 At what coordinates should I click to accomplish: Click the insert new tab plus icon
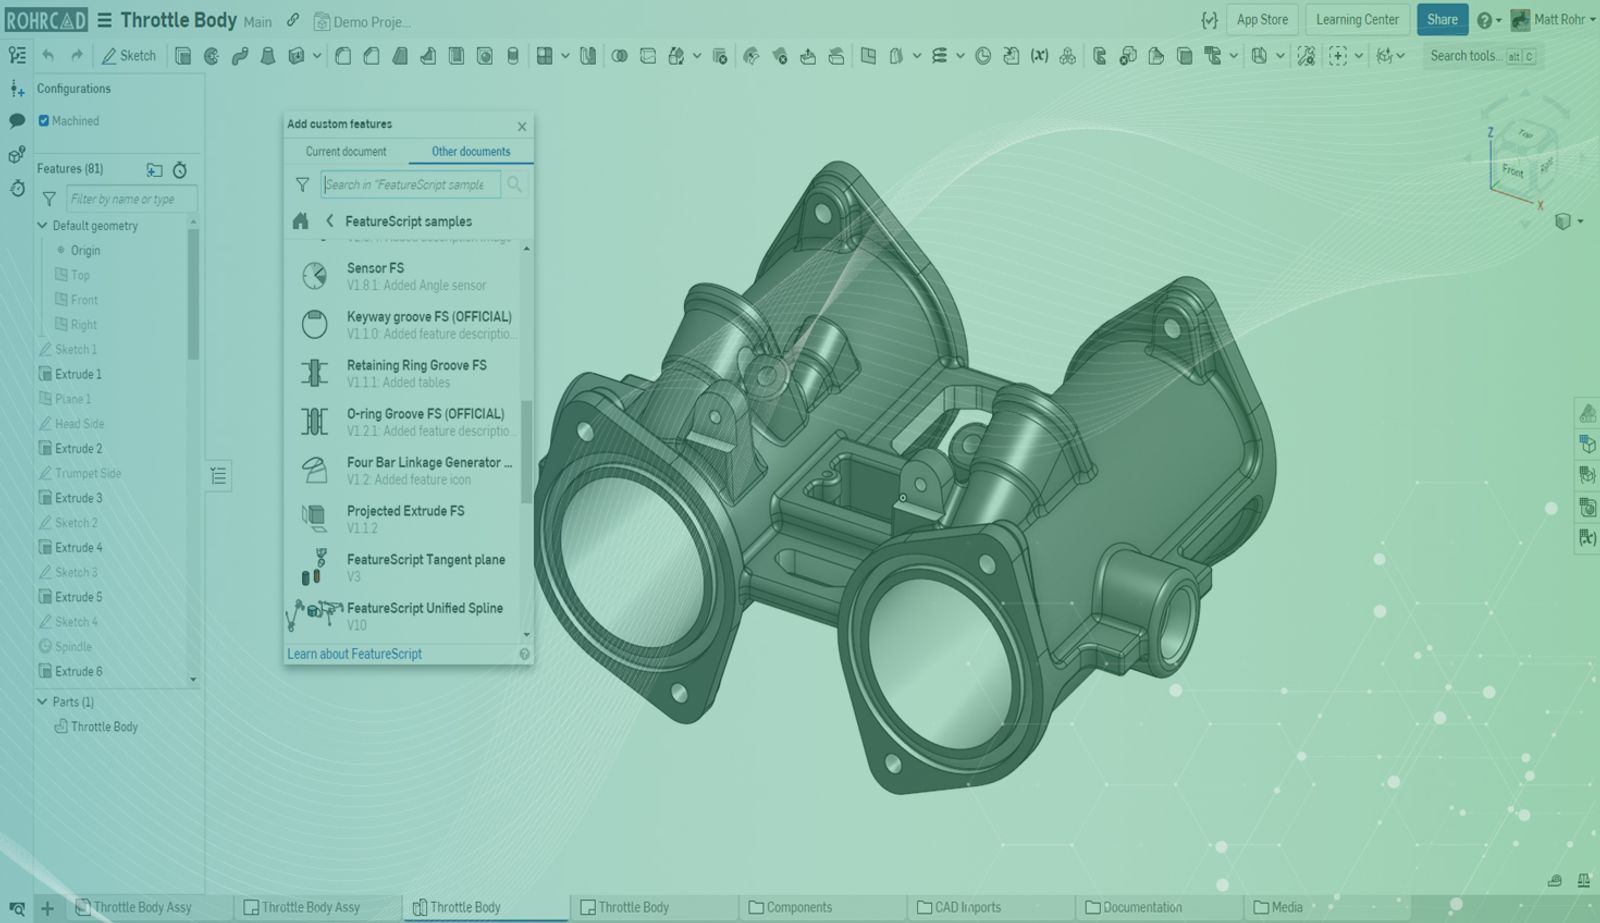(x=47, y=908)
